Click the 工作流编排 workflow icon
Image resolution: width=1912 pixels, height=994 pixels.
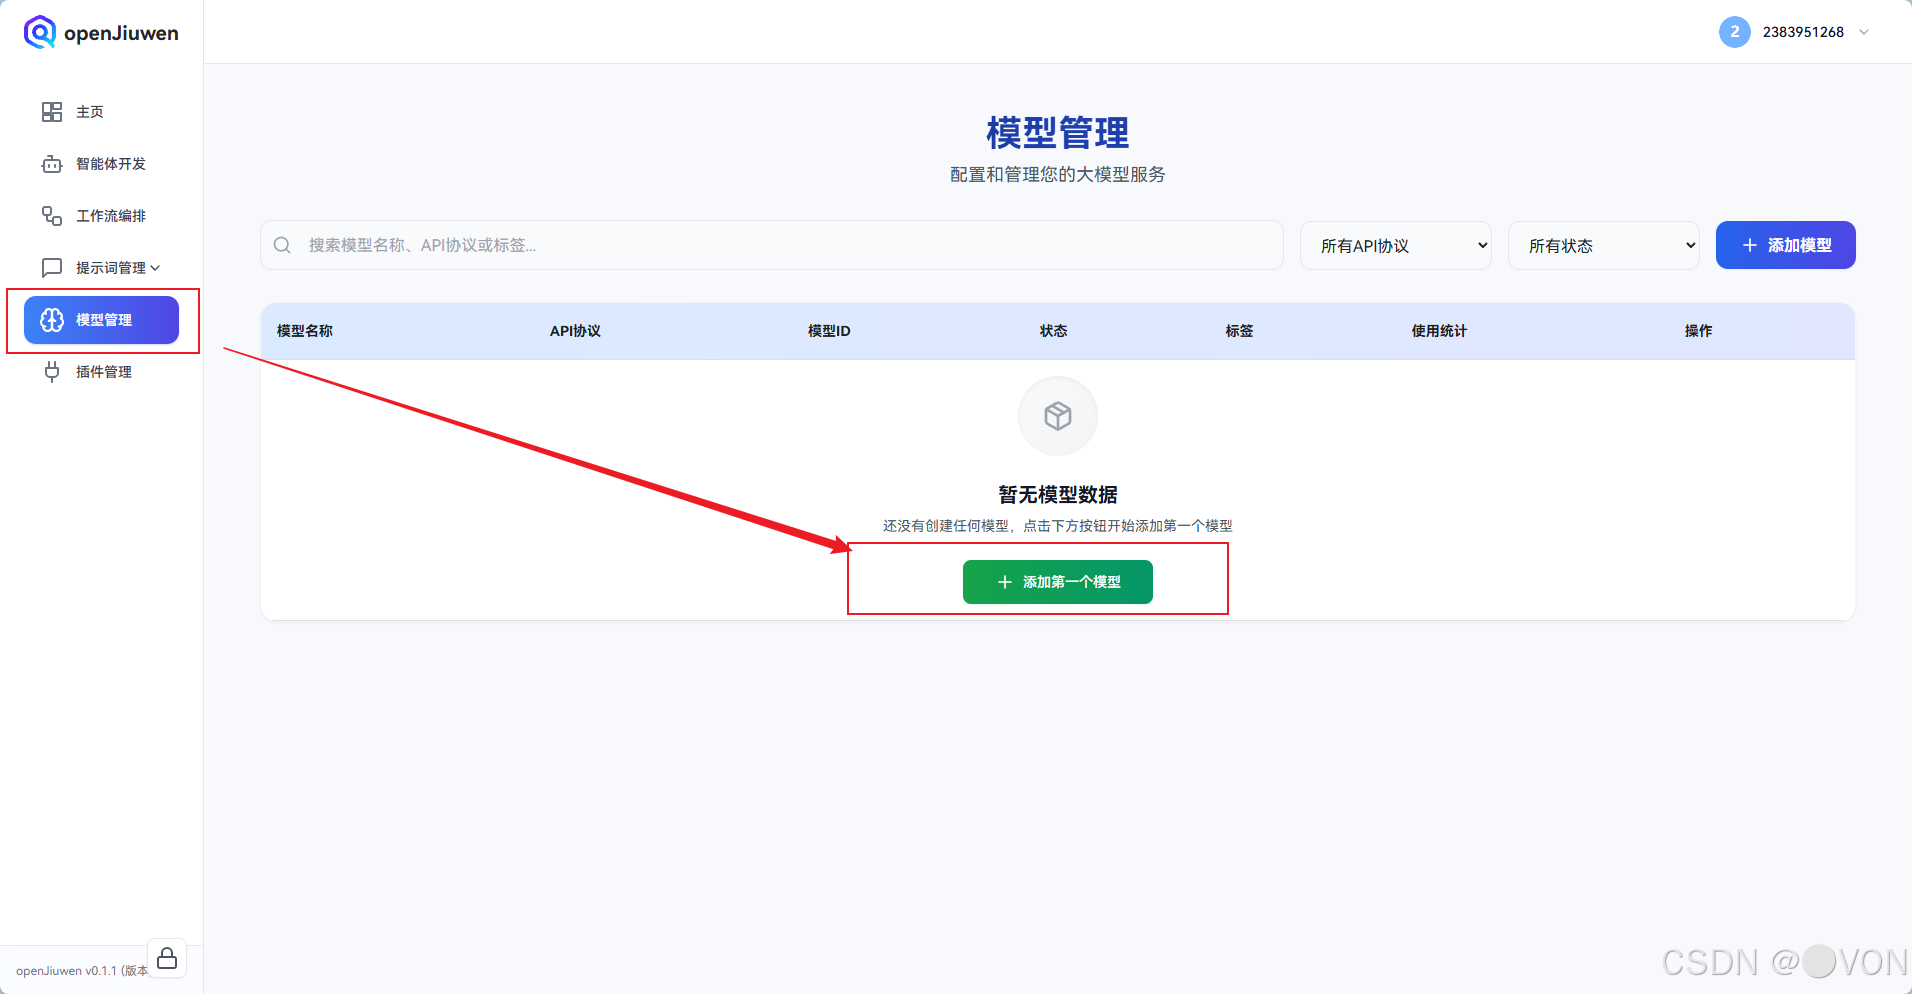click(x=52, y=216)
